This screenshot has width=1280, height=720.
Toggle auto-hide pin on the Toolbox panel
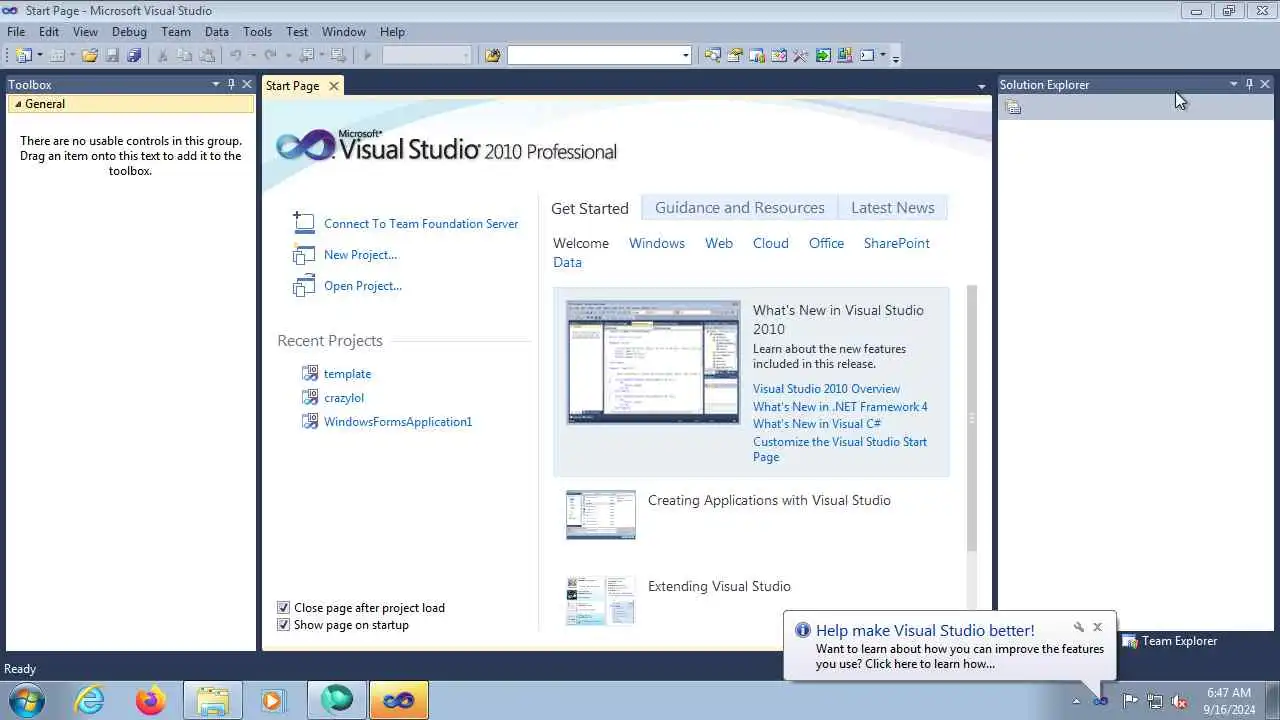(x=231, y=84)
